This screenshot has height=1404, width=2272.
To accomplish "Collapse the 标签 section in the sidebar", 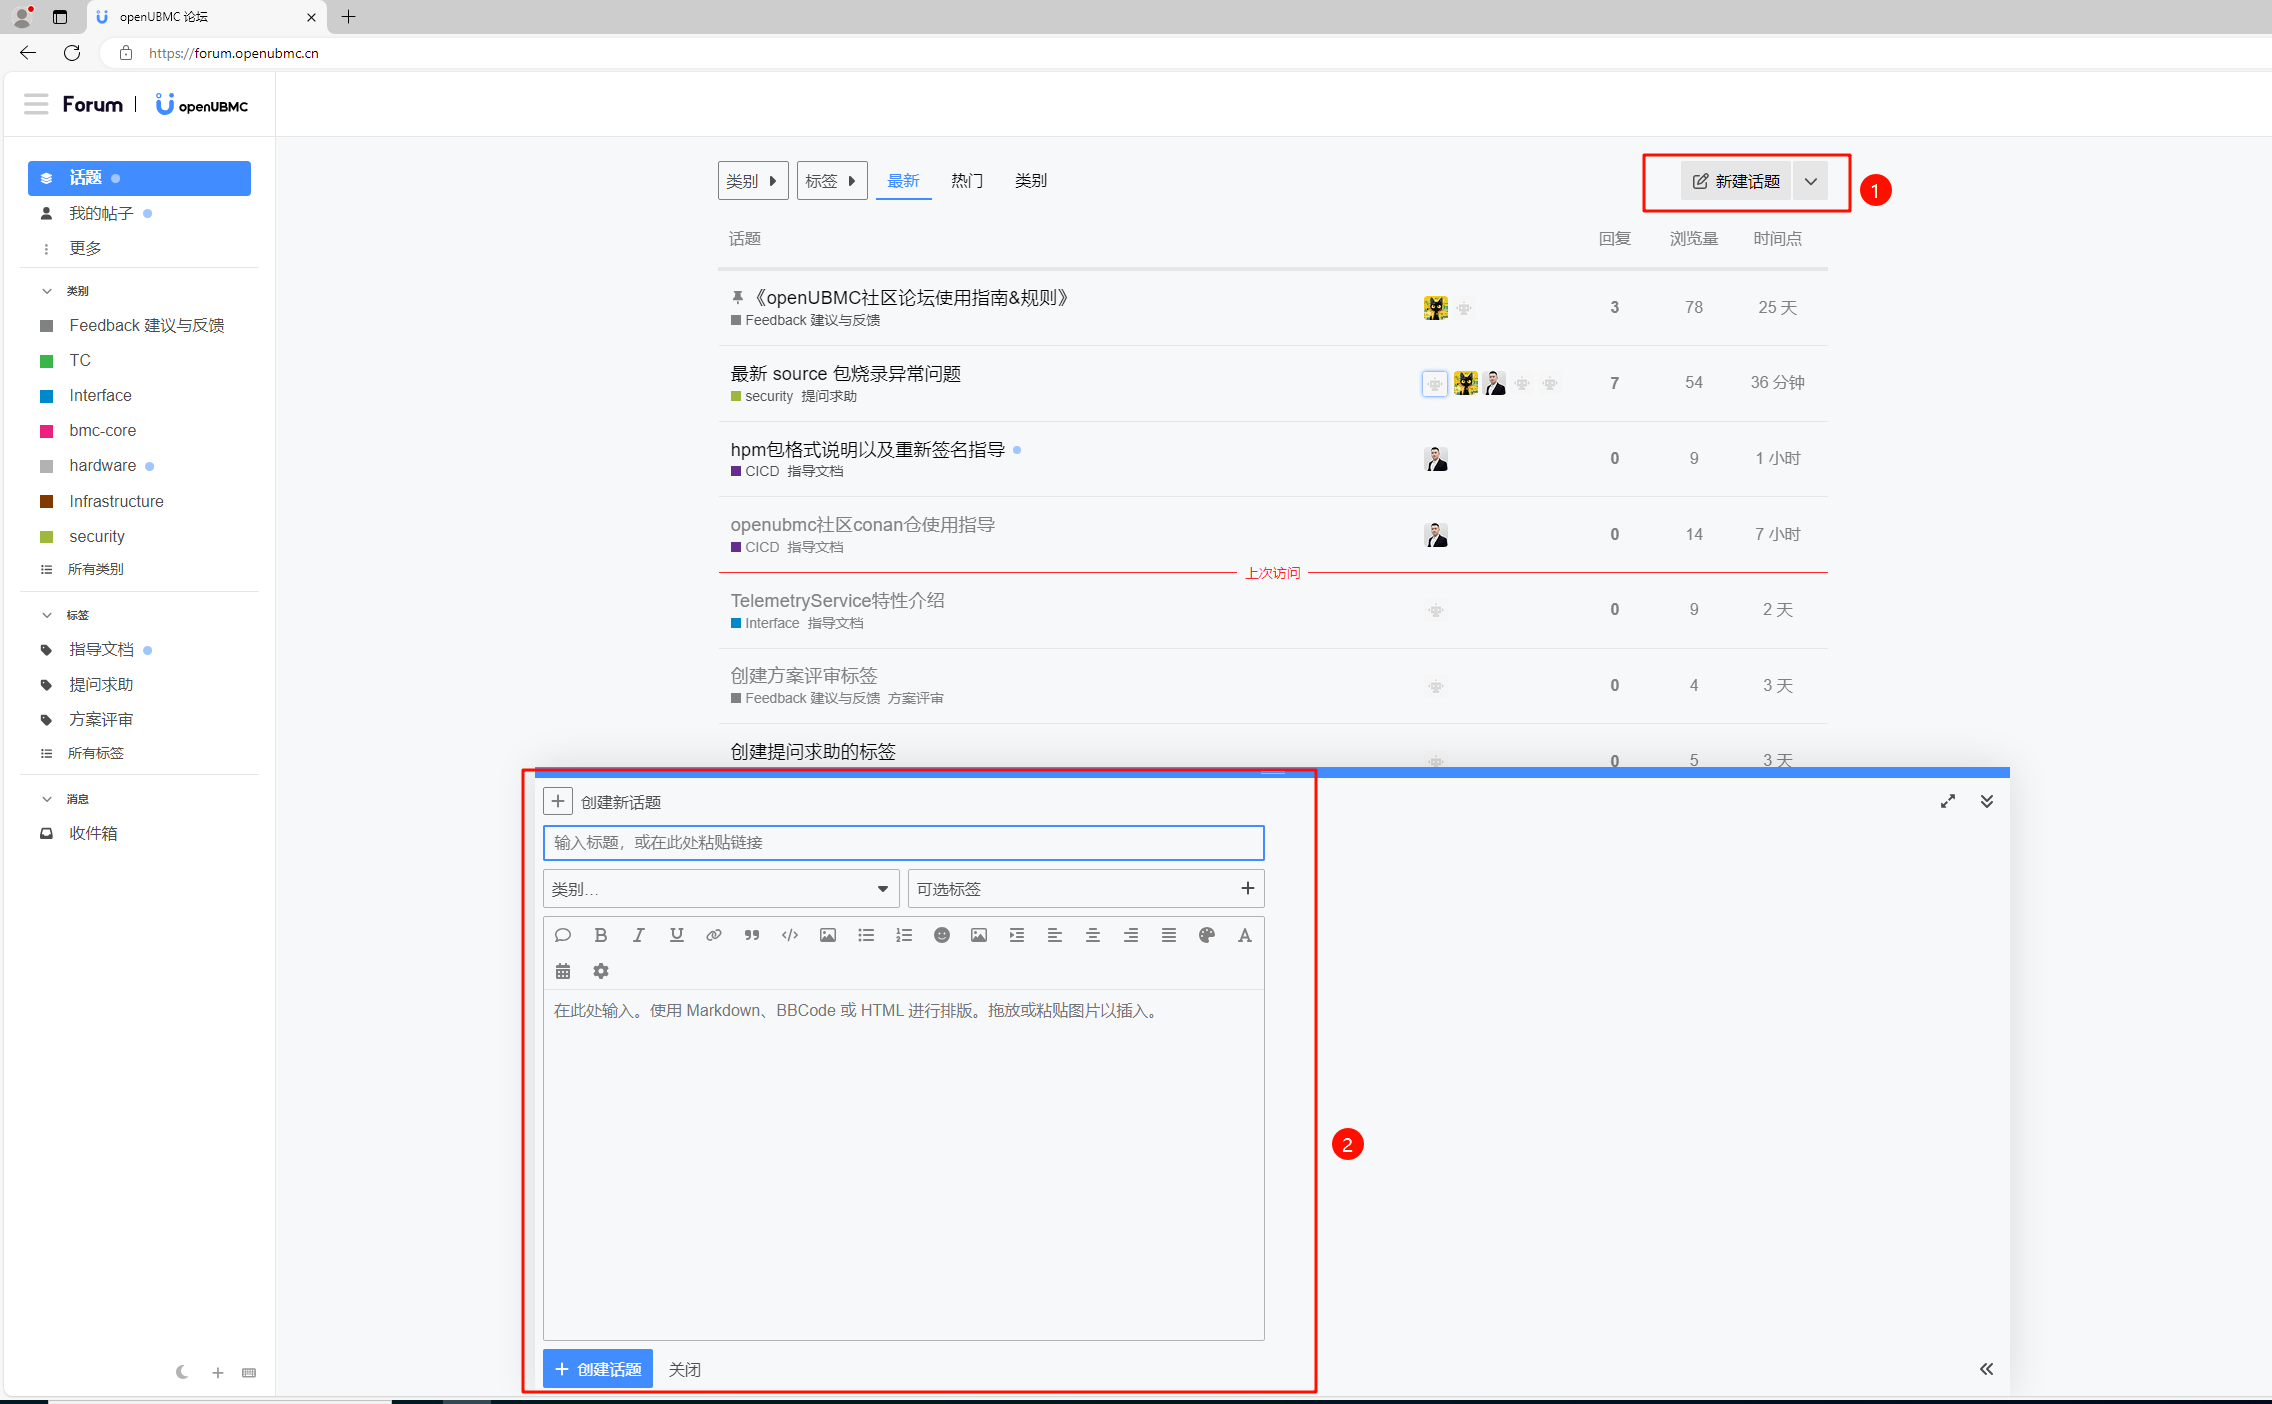I will [47, 614].
